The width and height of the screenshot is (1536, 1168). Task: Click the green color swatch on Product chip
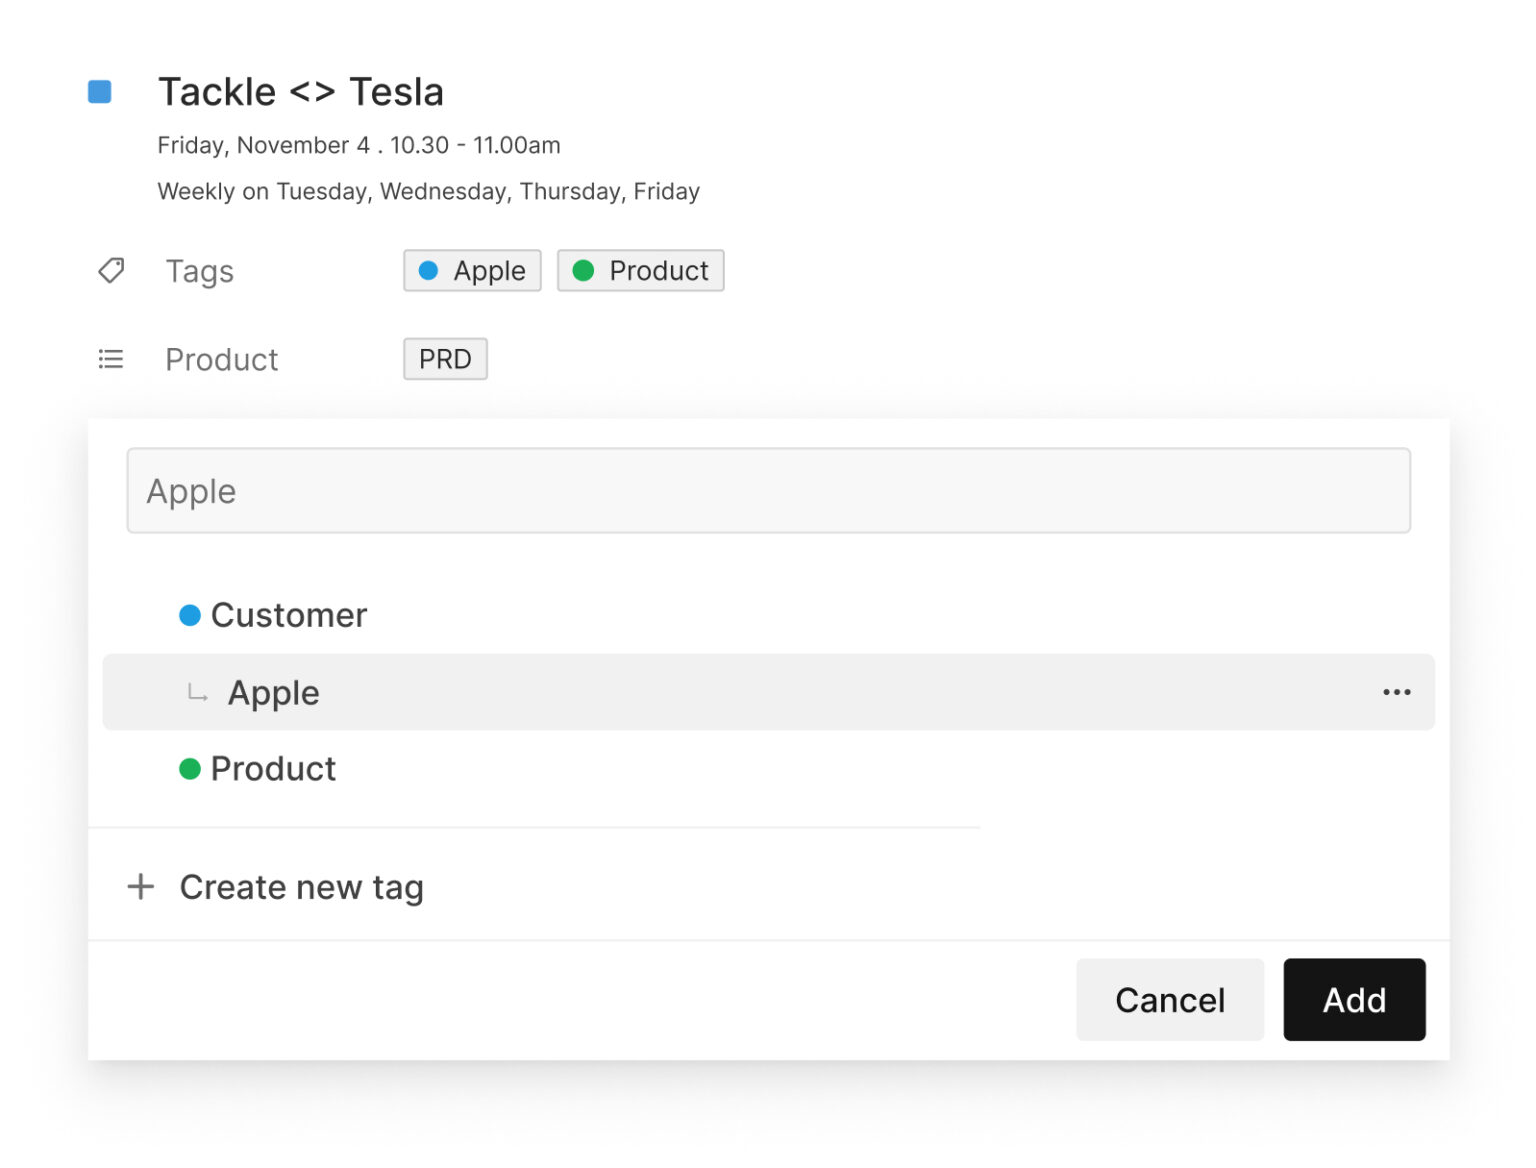point(585,270)
